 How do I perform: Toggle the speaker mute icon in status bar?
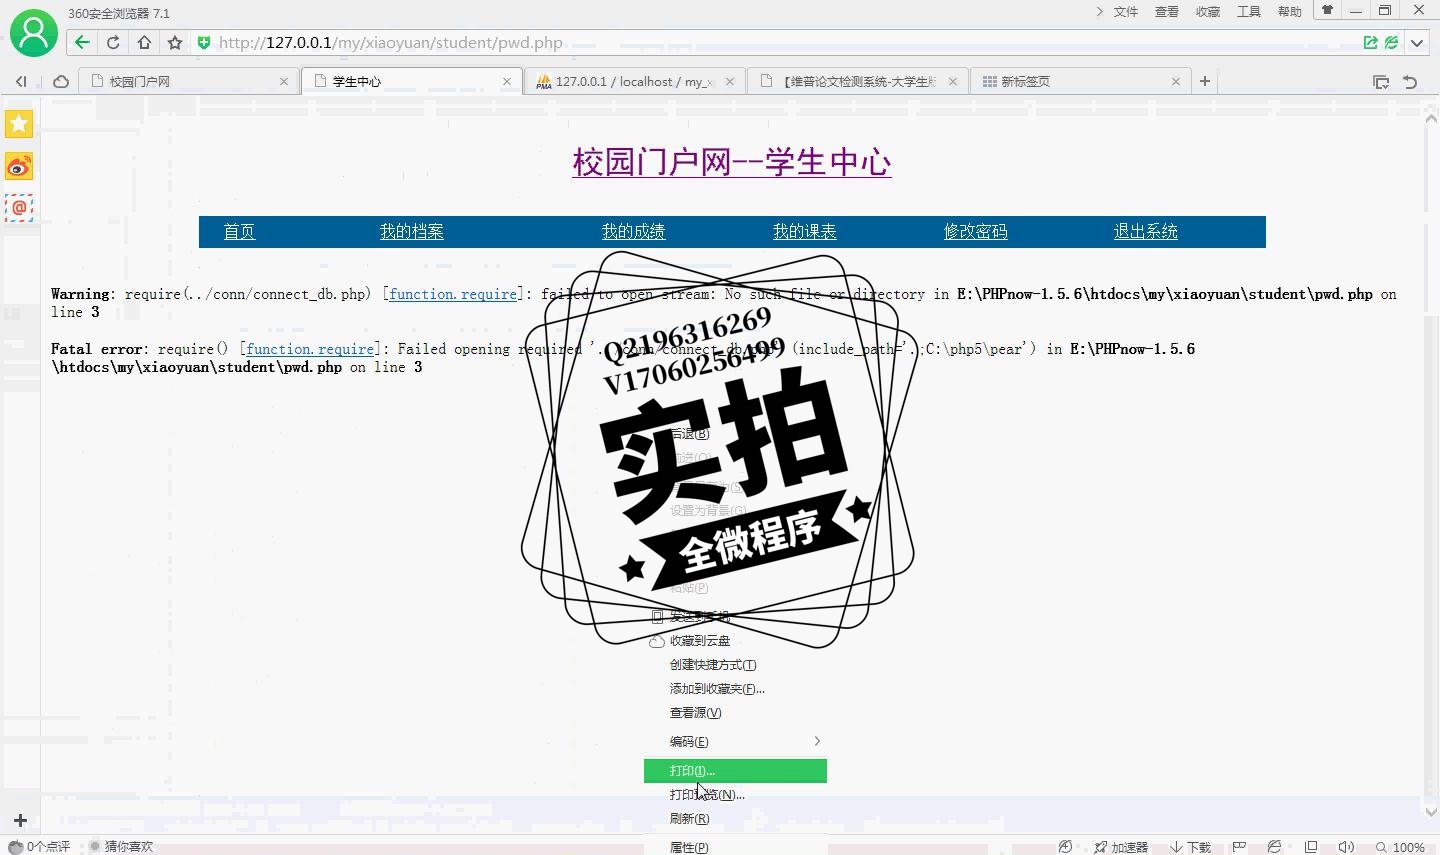pos(1346,847)
